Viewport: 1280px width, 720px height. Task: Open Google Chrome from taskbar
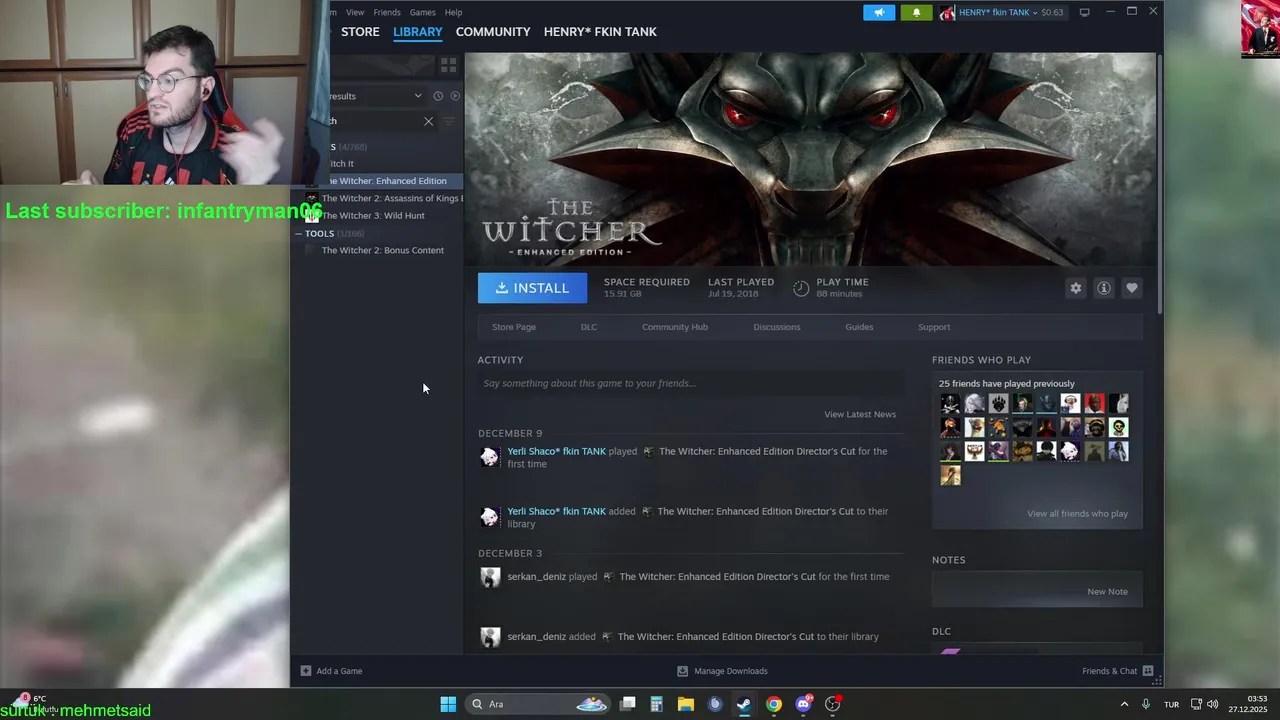774,704
